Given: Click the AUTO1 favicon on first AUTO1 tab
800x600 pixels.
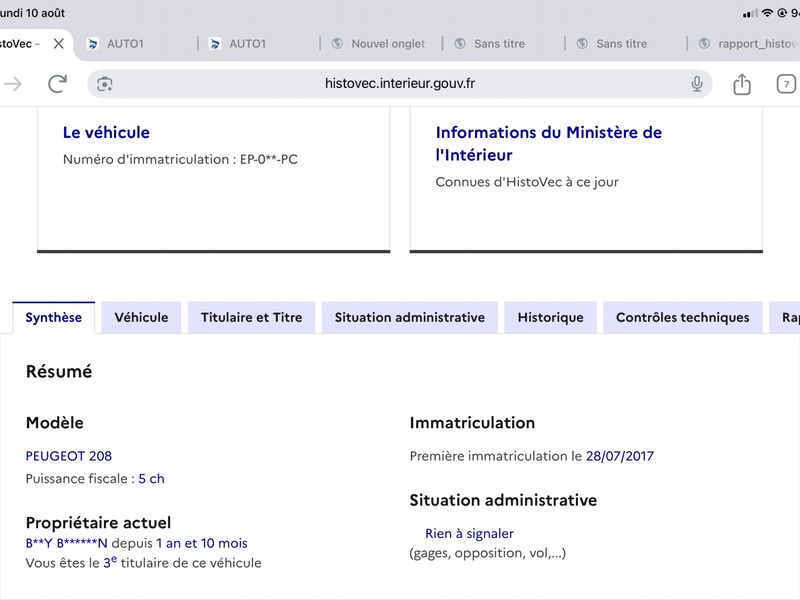Looking at the screenshot, I should 93,44.
